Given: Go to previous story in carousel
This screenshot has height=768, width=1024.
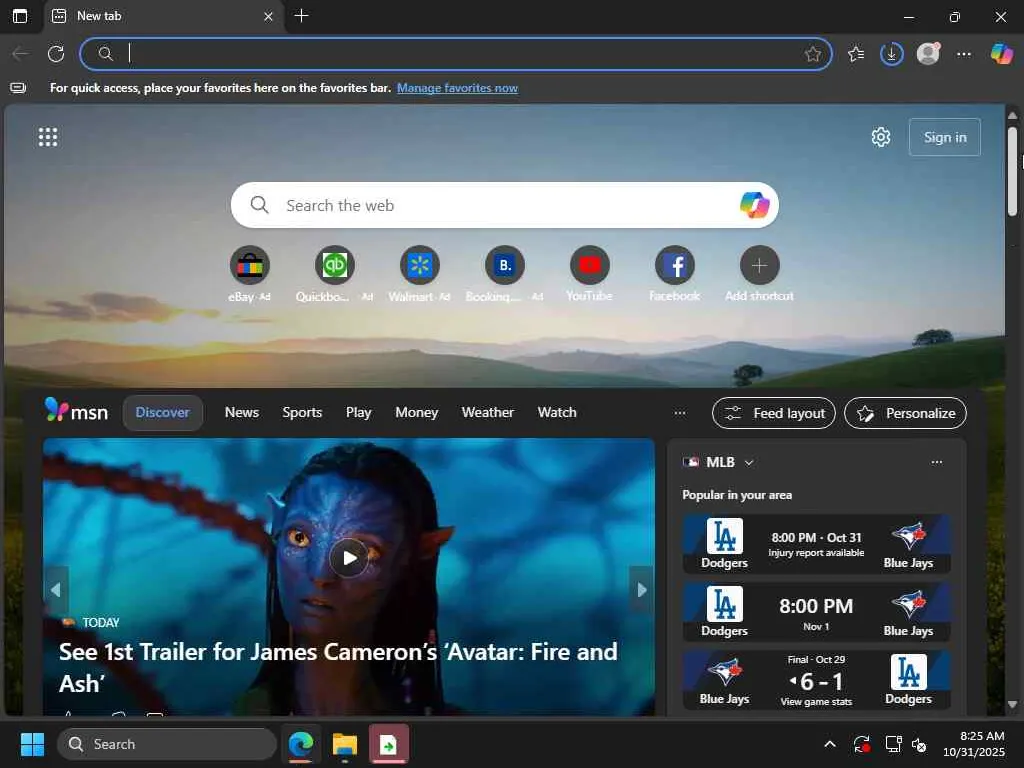Looking at the screenshot, I should (x=56, y=590).
